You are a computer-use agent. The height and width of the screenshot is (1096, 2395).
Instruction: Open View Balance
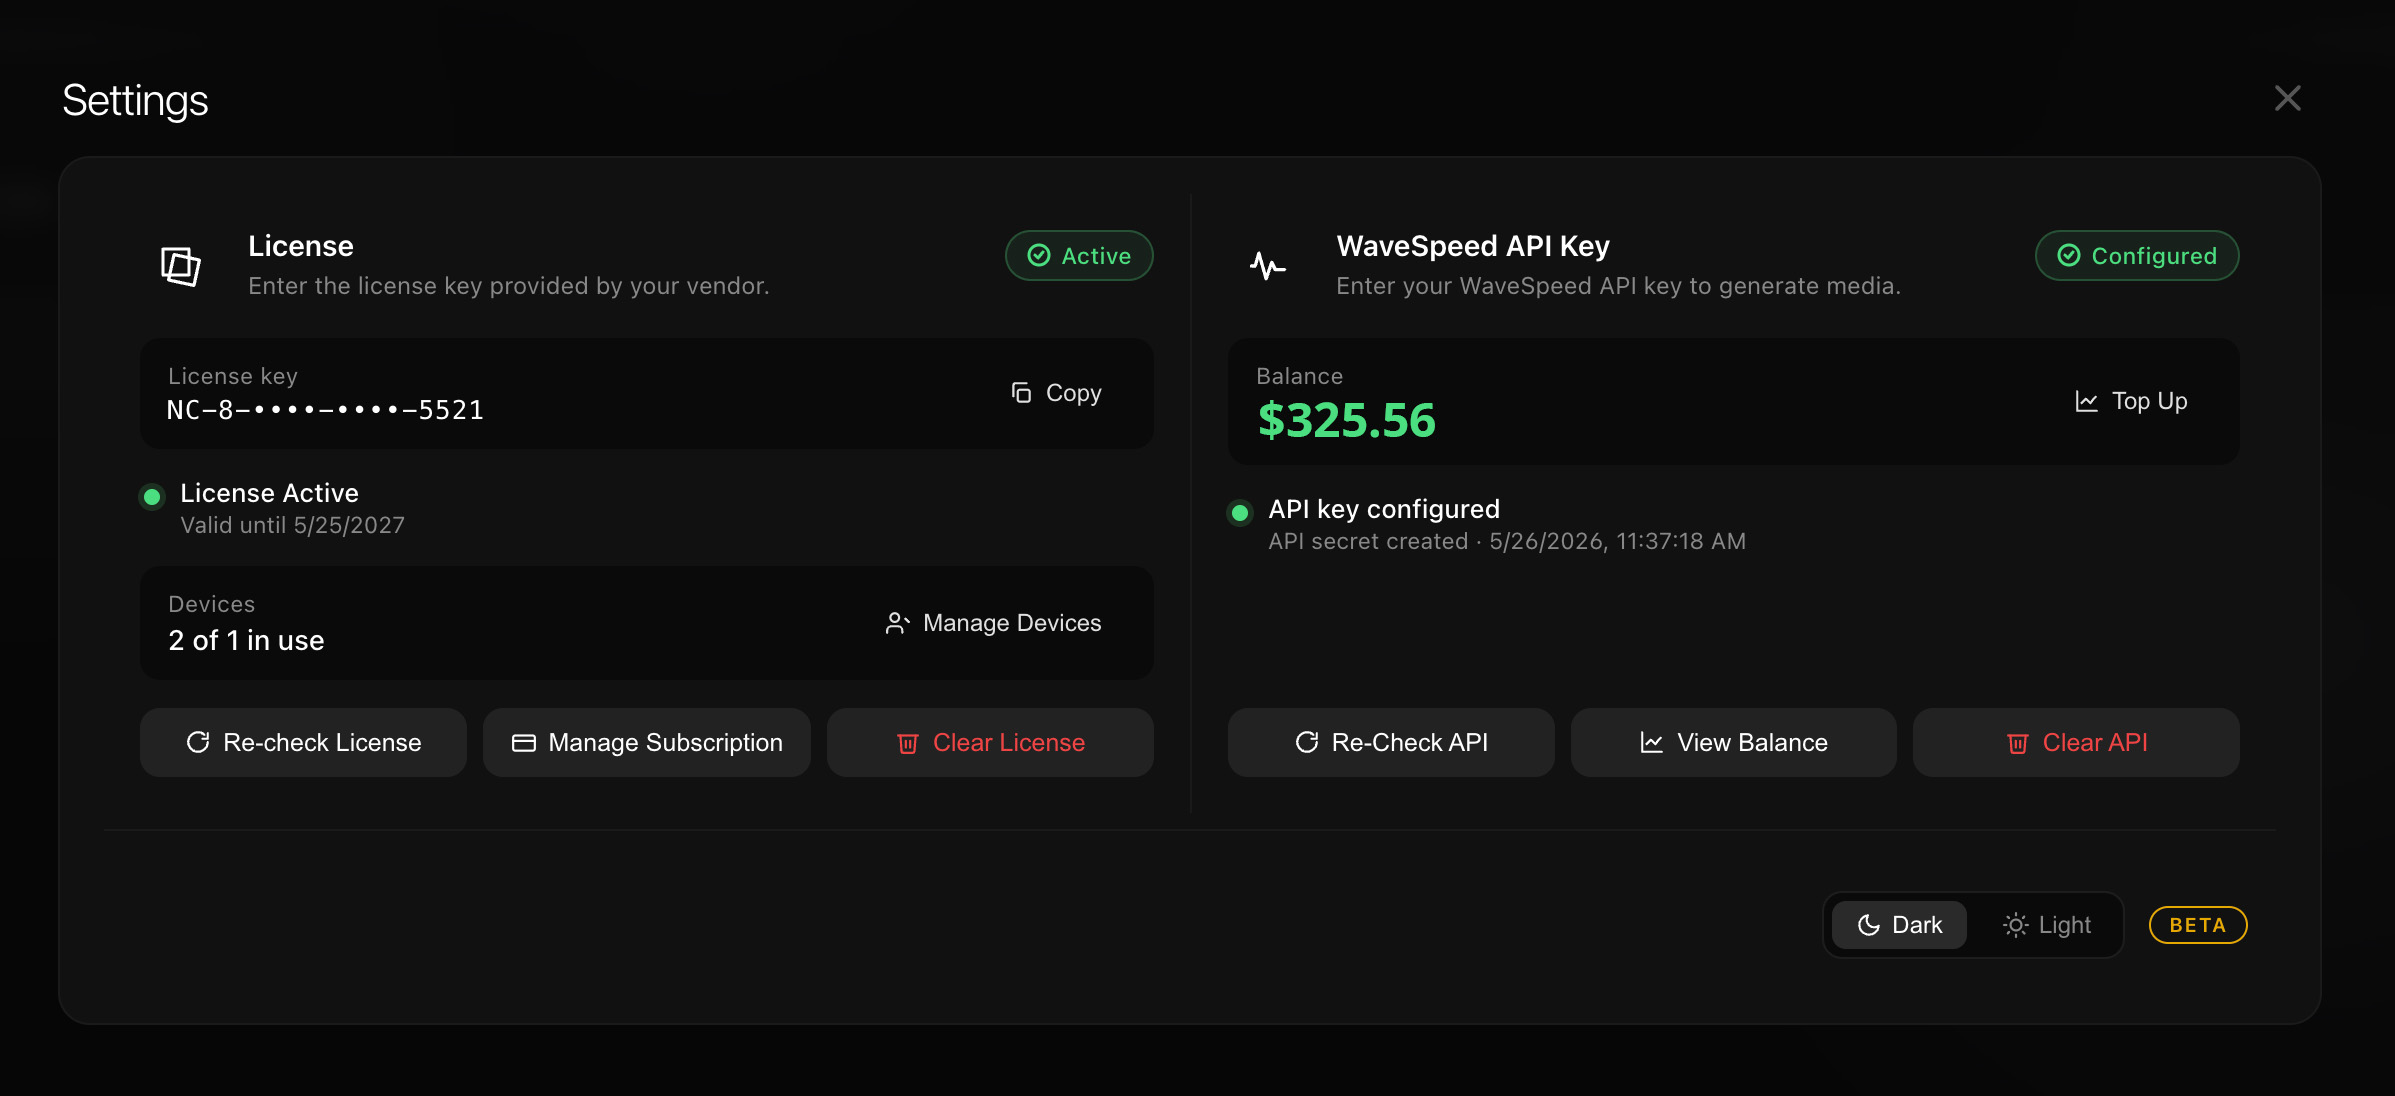[1734, 743]
